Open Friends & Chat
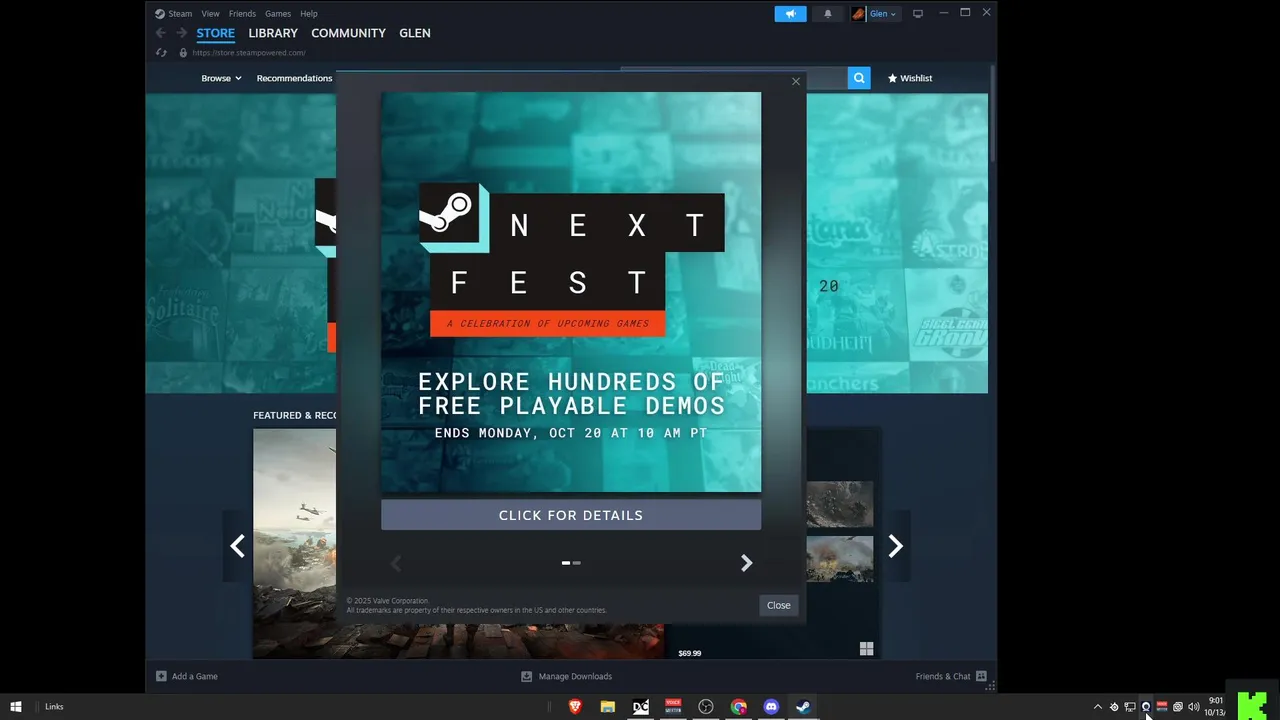The image size is (1280, 720). [951, 676]
